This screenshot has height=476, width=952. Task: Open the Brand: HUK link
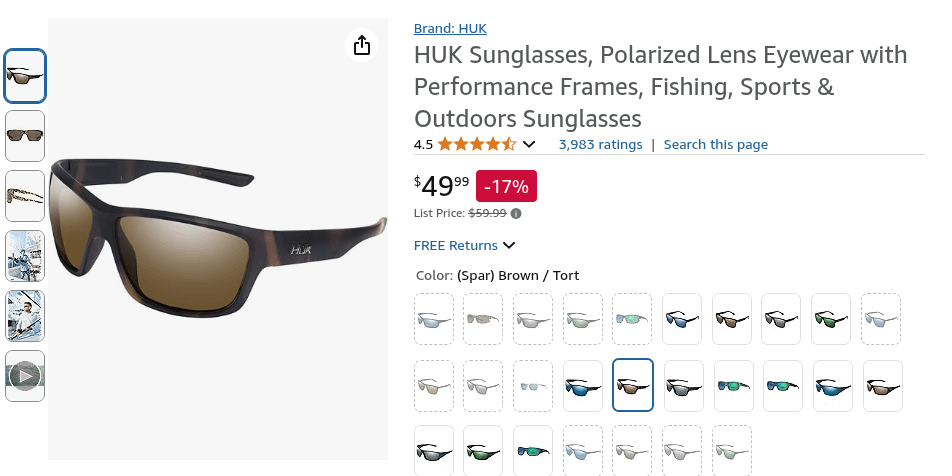[450, 28]
